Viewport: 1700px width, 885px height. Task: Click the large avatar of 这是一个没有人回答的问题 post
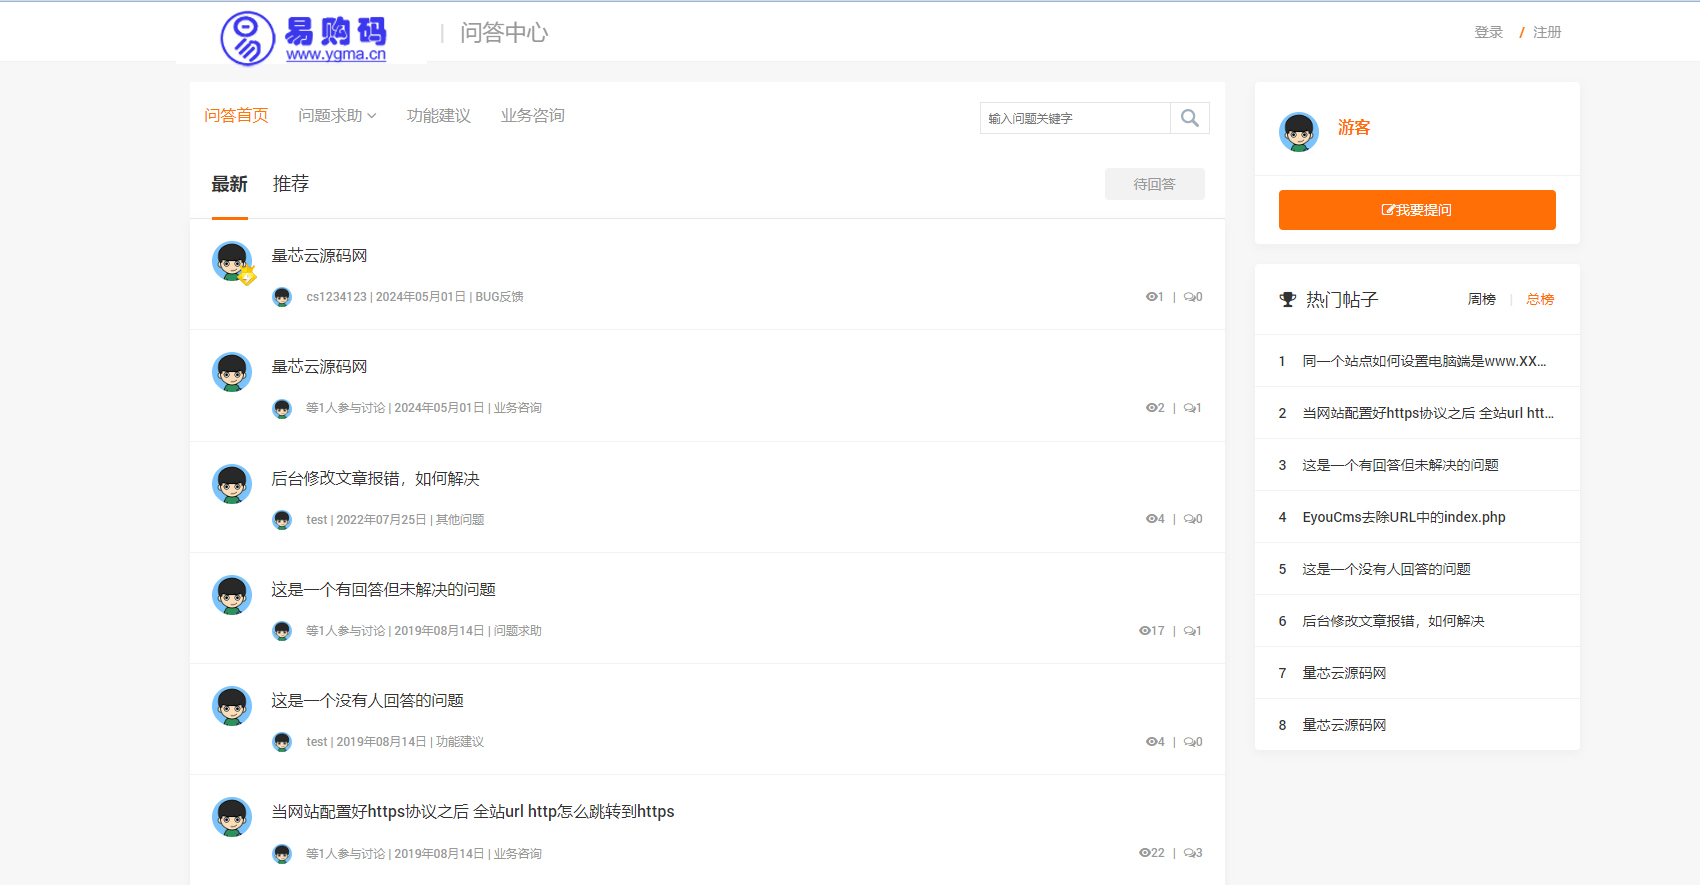[232, 706]
